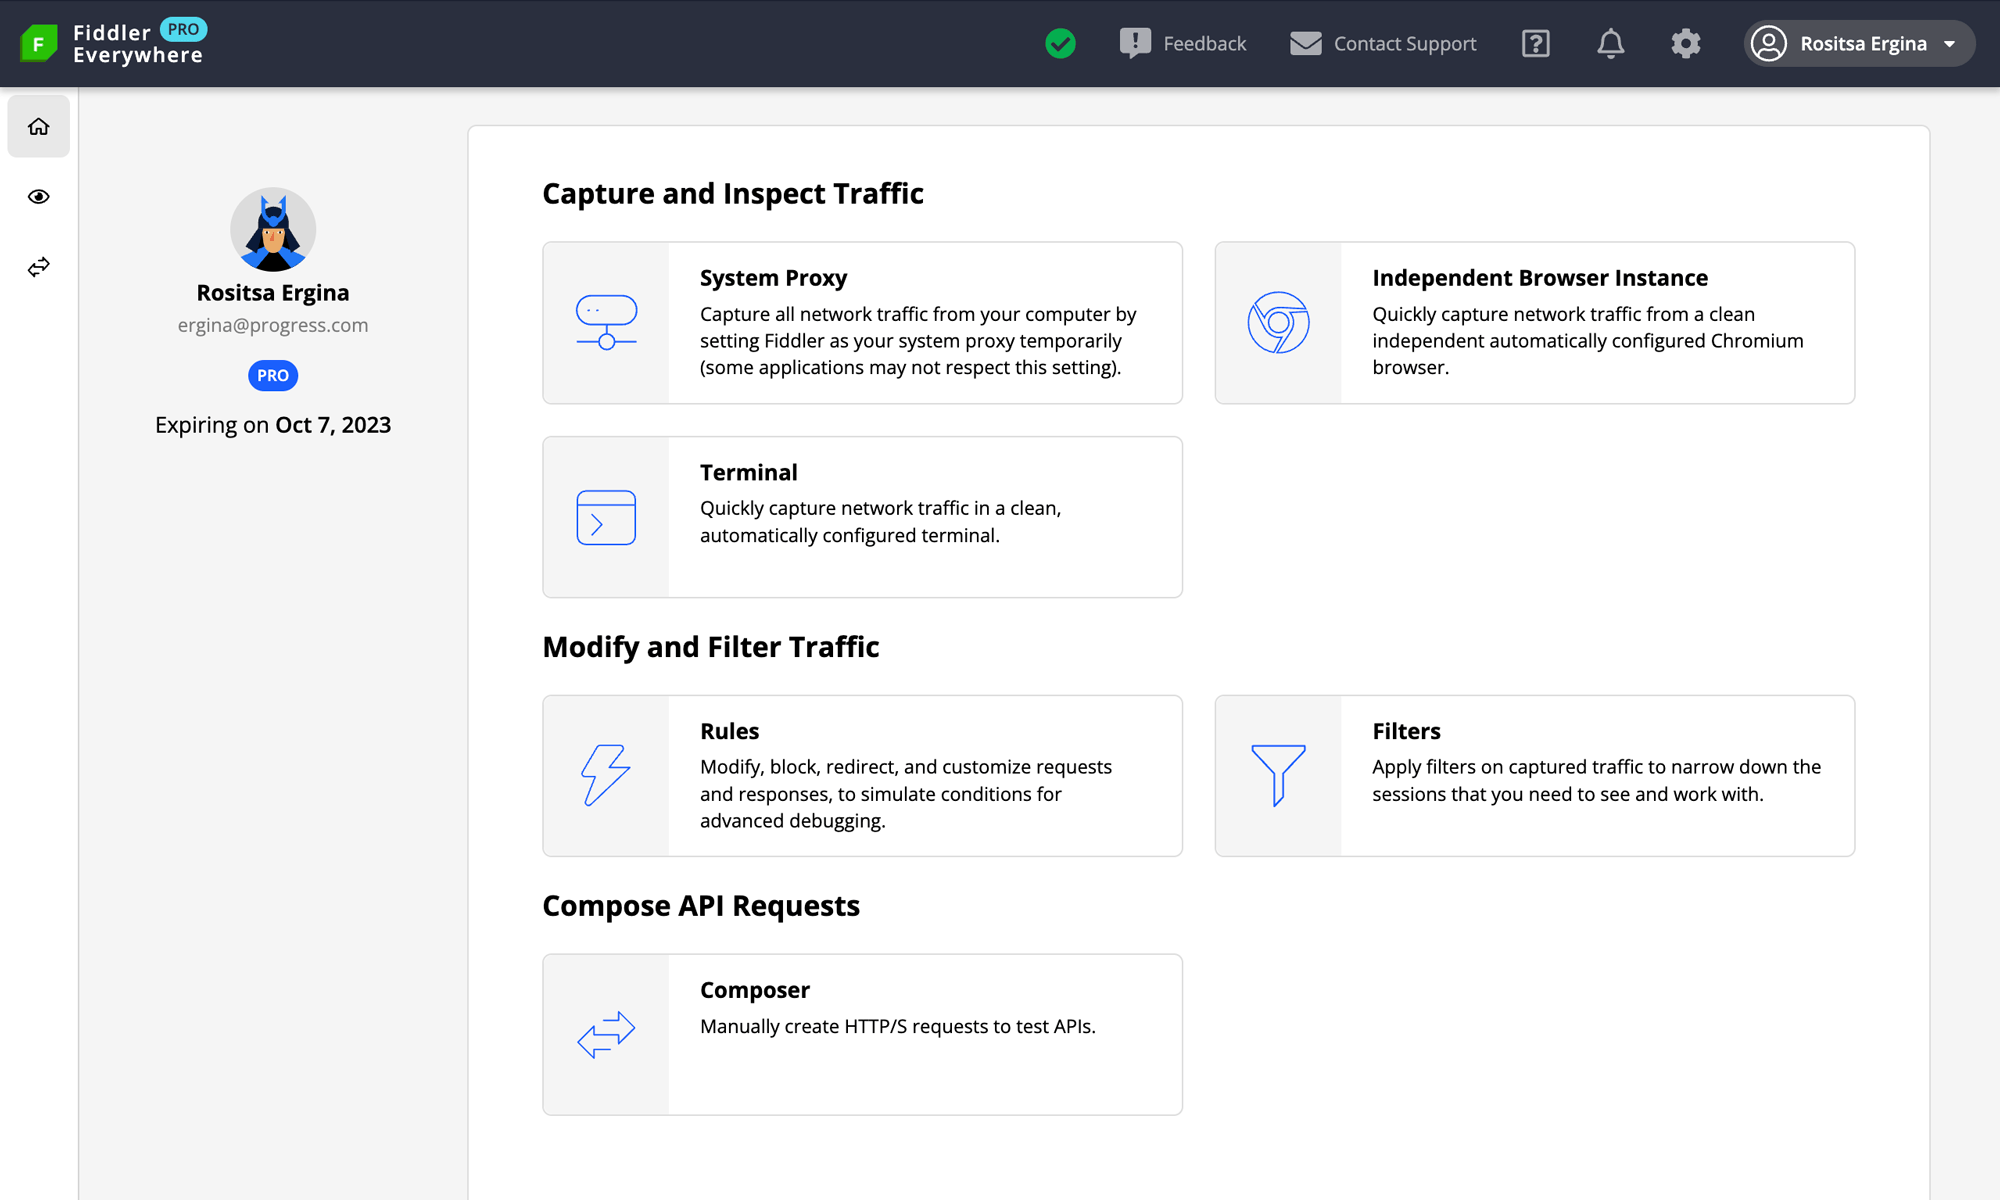Open the System Proxy card
The width and height of the screenshot is (2000, 1200).
(862, 323)
